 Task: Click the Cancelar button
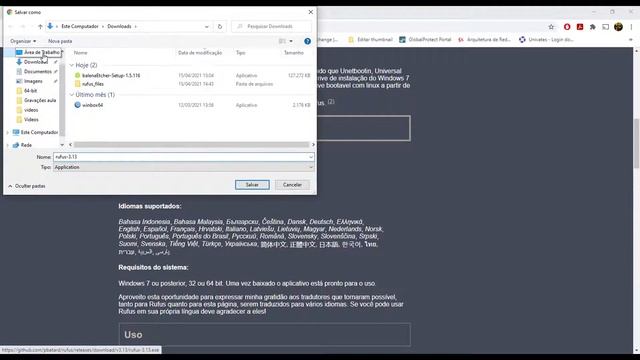pyautogui.click(x=292, y=185)
